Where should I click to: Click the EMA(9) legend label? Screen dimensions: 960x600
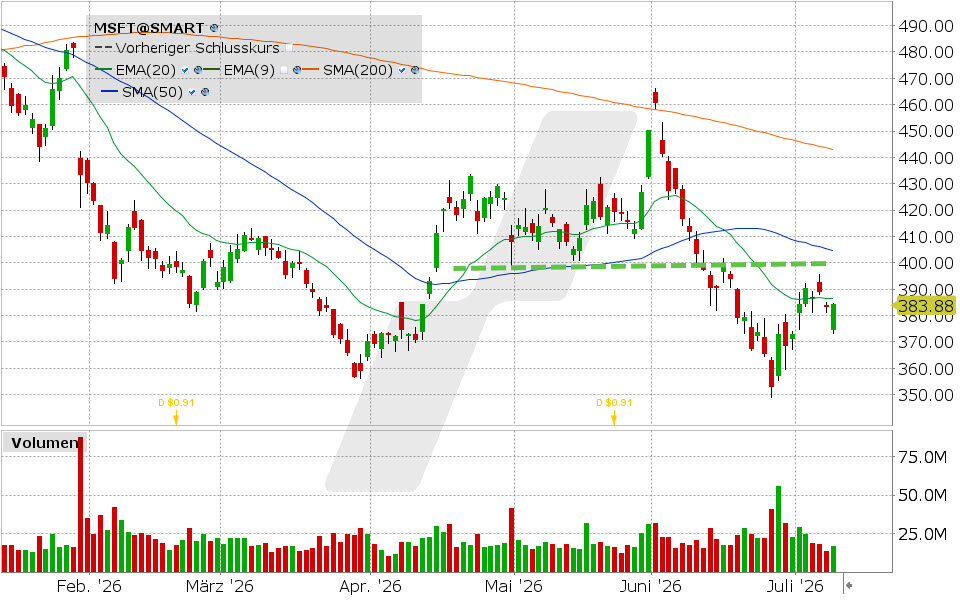249,70
